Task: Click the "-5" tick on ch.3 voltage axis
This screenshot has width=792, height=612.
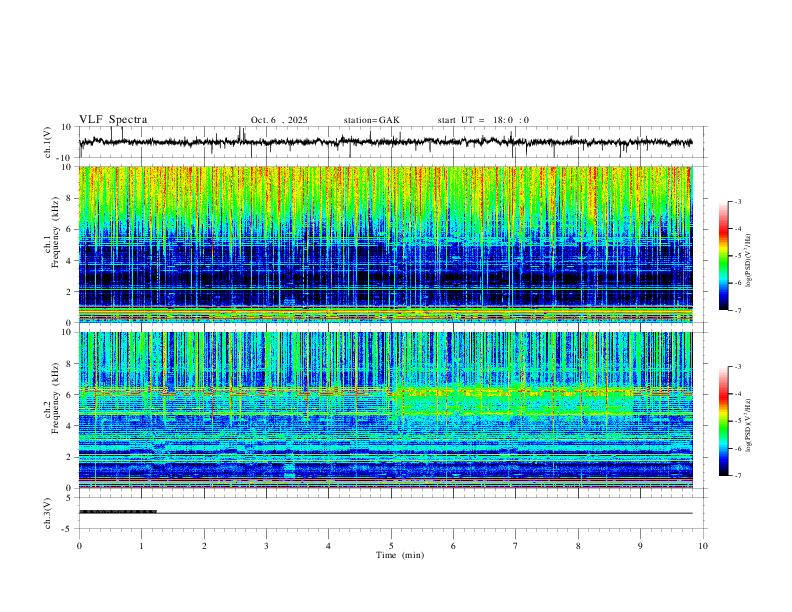Action: coord(68,529)
